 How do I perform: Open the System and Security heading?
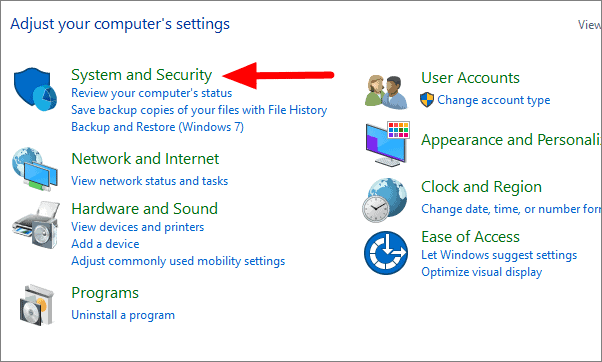coord(141,75)
